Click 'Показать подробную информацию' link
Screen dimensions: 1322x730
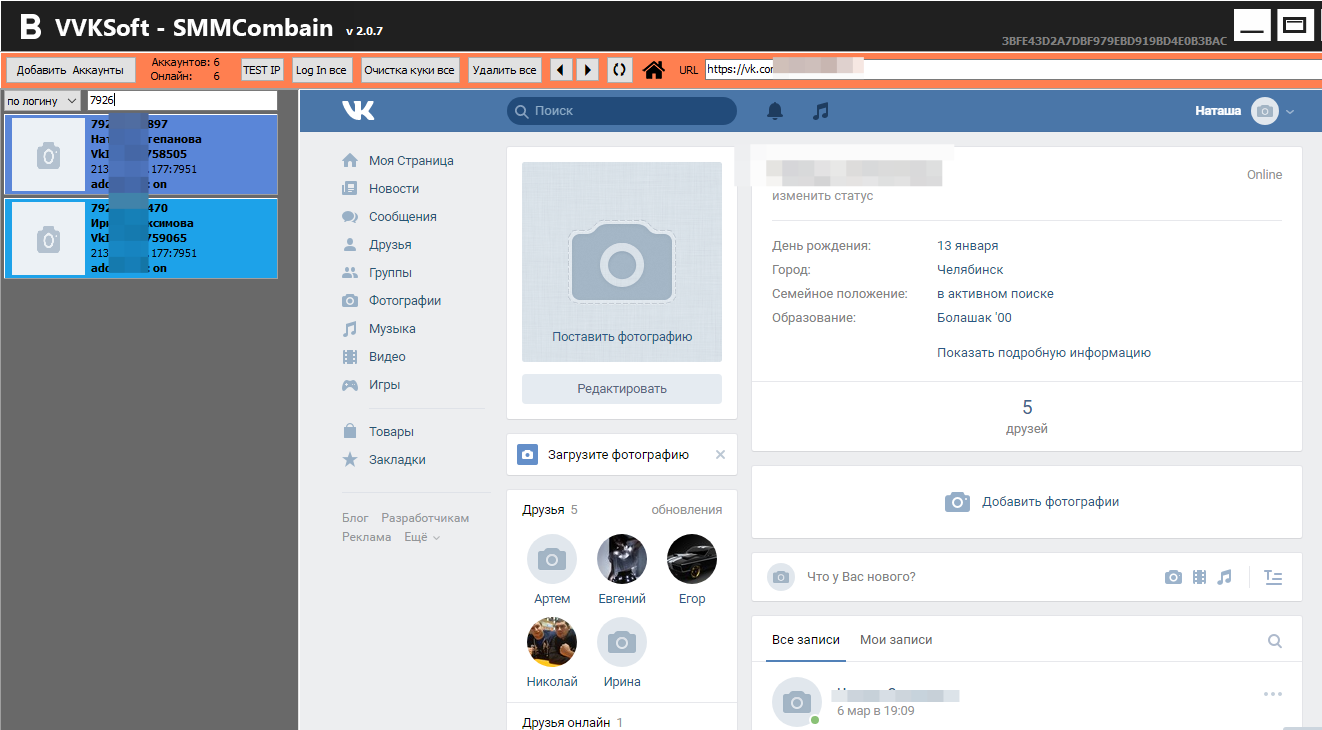1043,353
